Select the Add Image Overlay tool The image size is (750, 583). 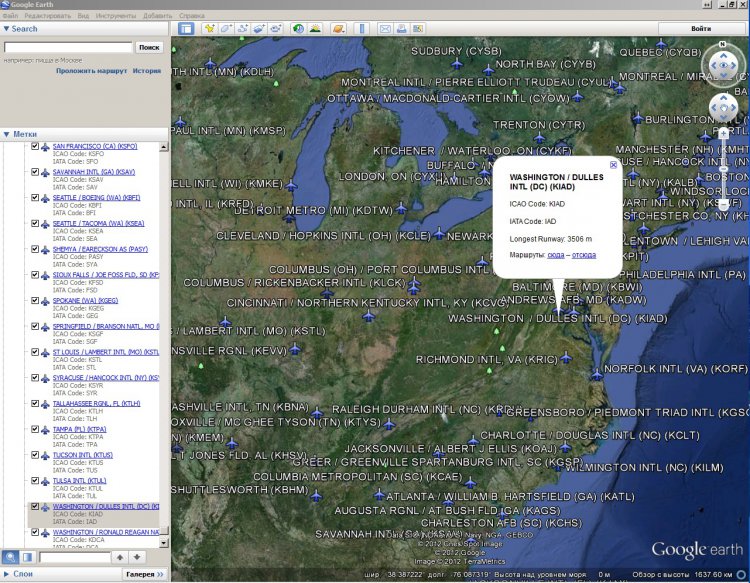pyautogui.click(x=259, y=29)
